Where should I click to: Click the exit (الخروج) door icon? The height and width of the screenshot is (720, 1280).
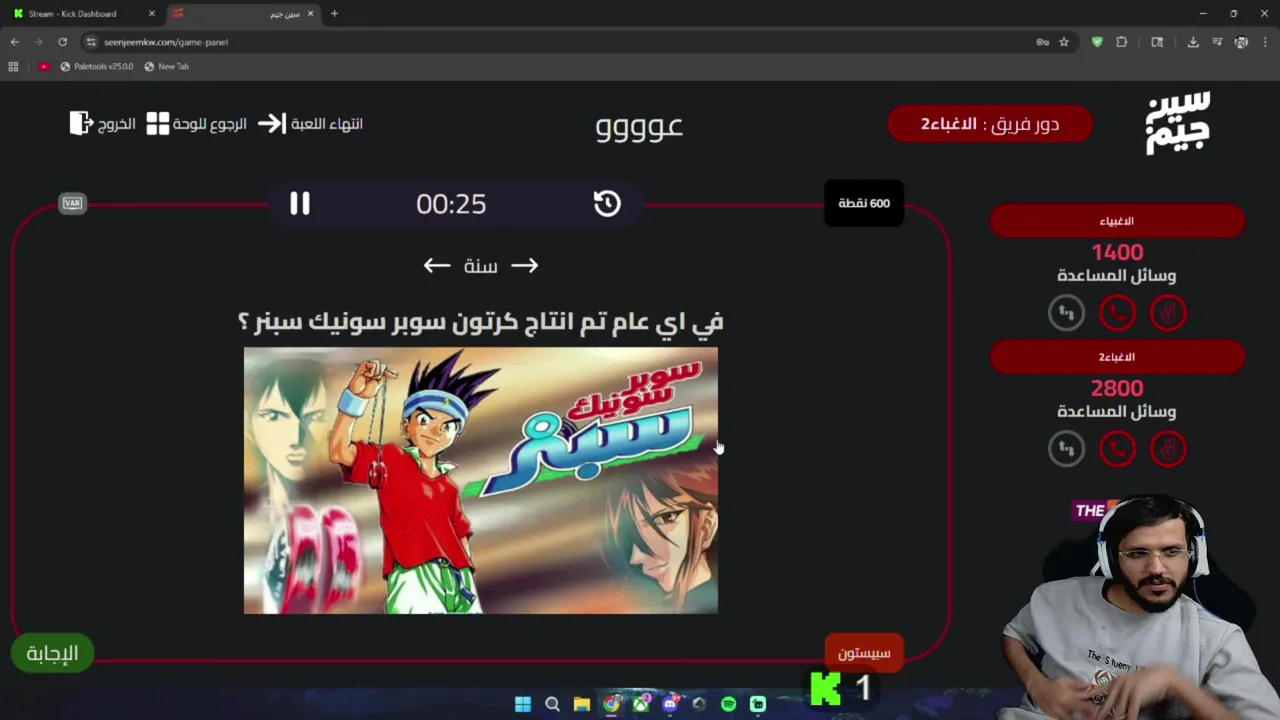coord(81,124)
